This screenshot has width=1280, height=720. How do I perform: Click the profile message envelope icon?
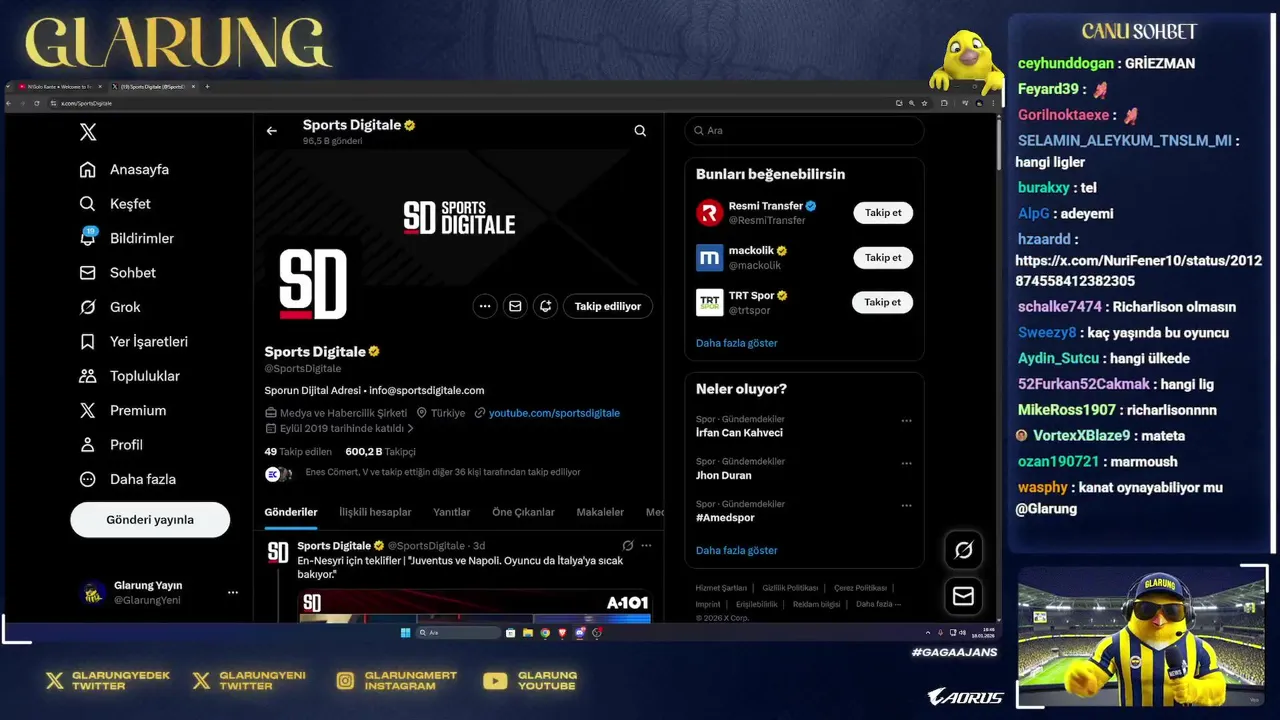coord(515,306)
